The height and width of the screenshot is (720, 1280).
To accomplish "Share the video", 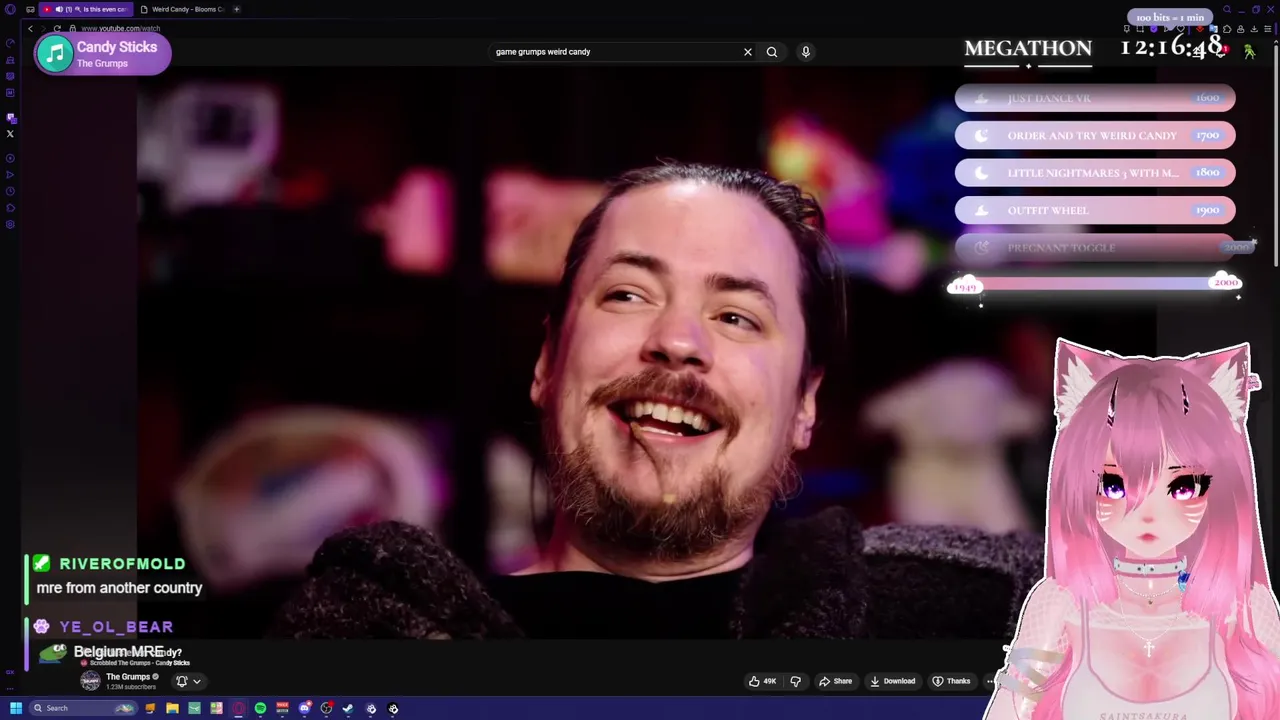I will coord(835,681).
